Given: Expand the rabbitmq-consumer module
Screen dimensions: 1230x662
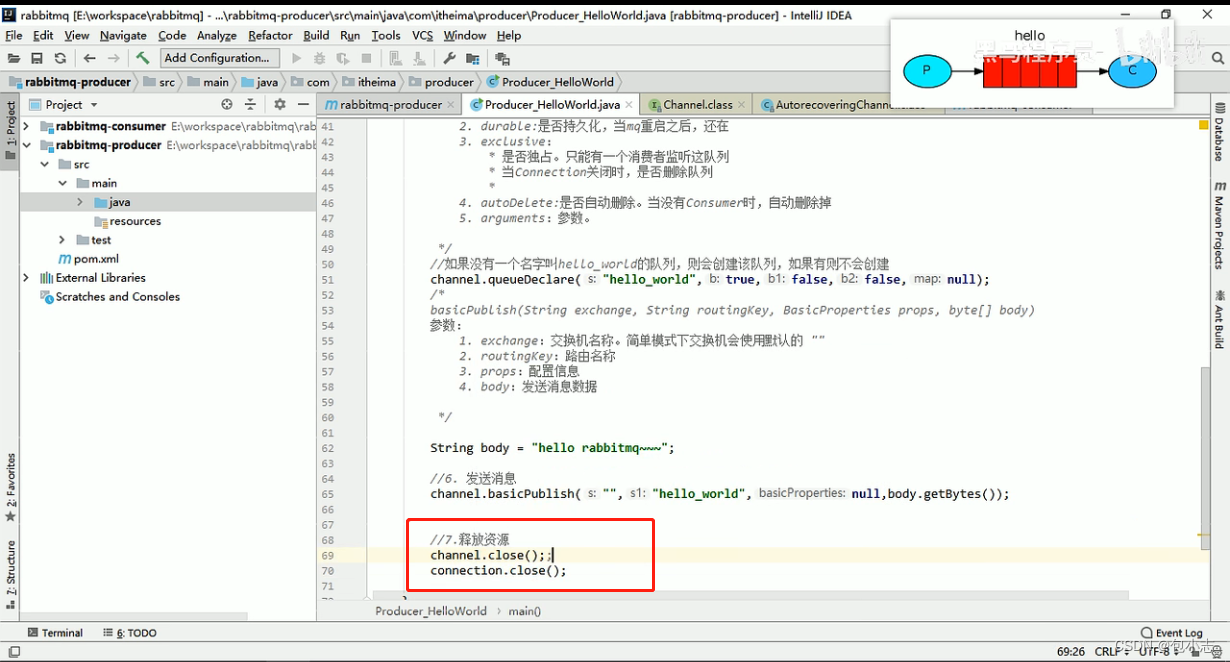Looking at the screenshot, I should coord(26,127).
